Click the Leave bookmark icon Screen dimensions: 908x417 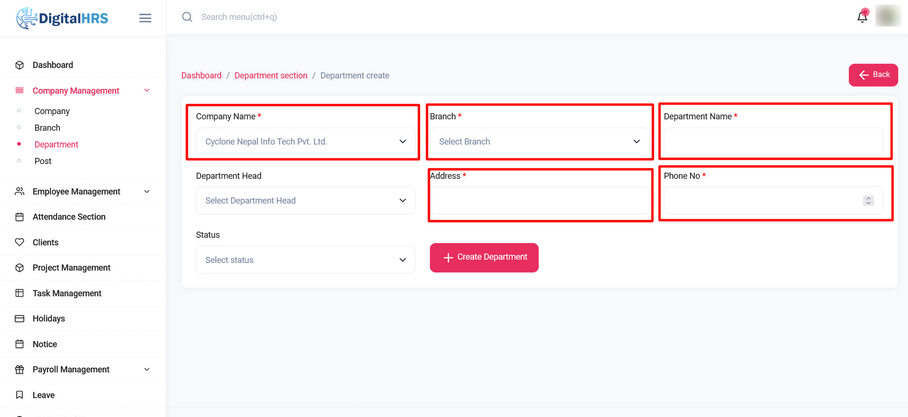pyautogui.click(x=19, y=395)
